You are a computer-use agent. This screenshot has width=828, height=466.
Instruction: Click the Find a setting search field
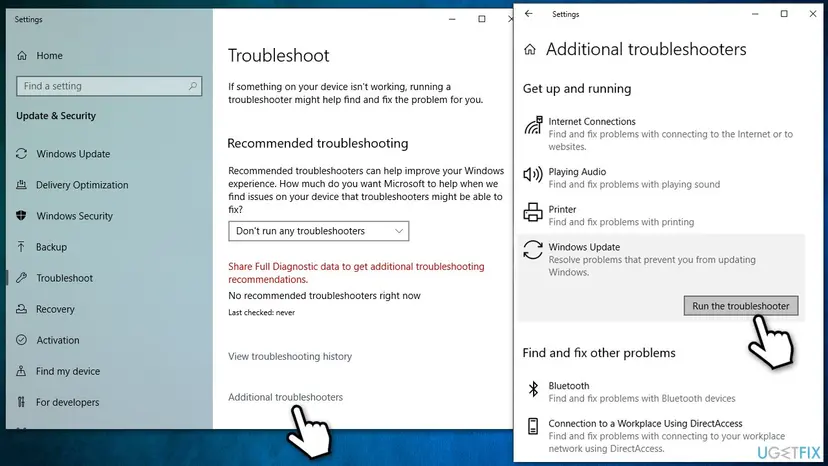[x=109, y=86]
